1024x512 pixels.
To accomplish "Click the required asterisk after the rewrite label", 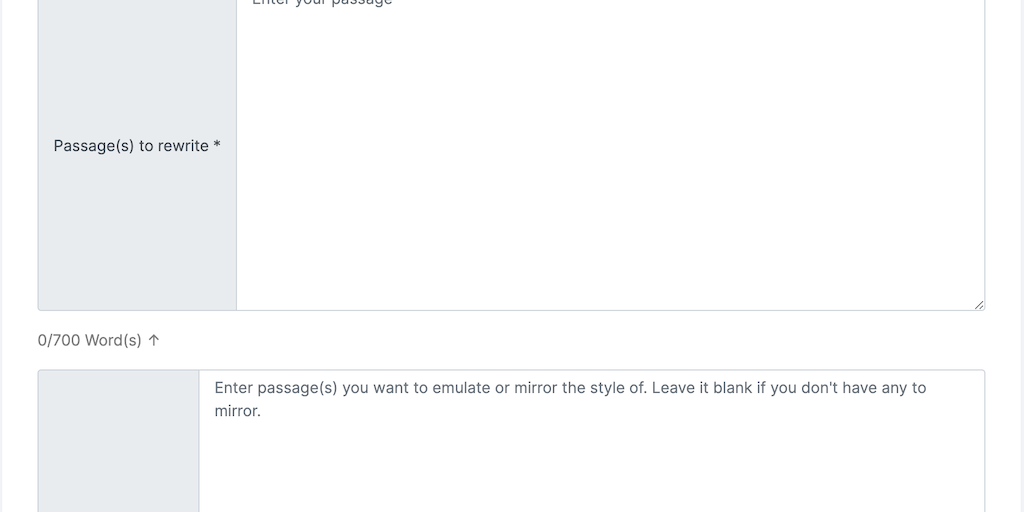I will 217,146.
